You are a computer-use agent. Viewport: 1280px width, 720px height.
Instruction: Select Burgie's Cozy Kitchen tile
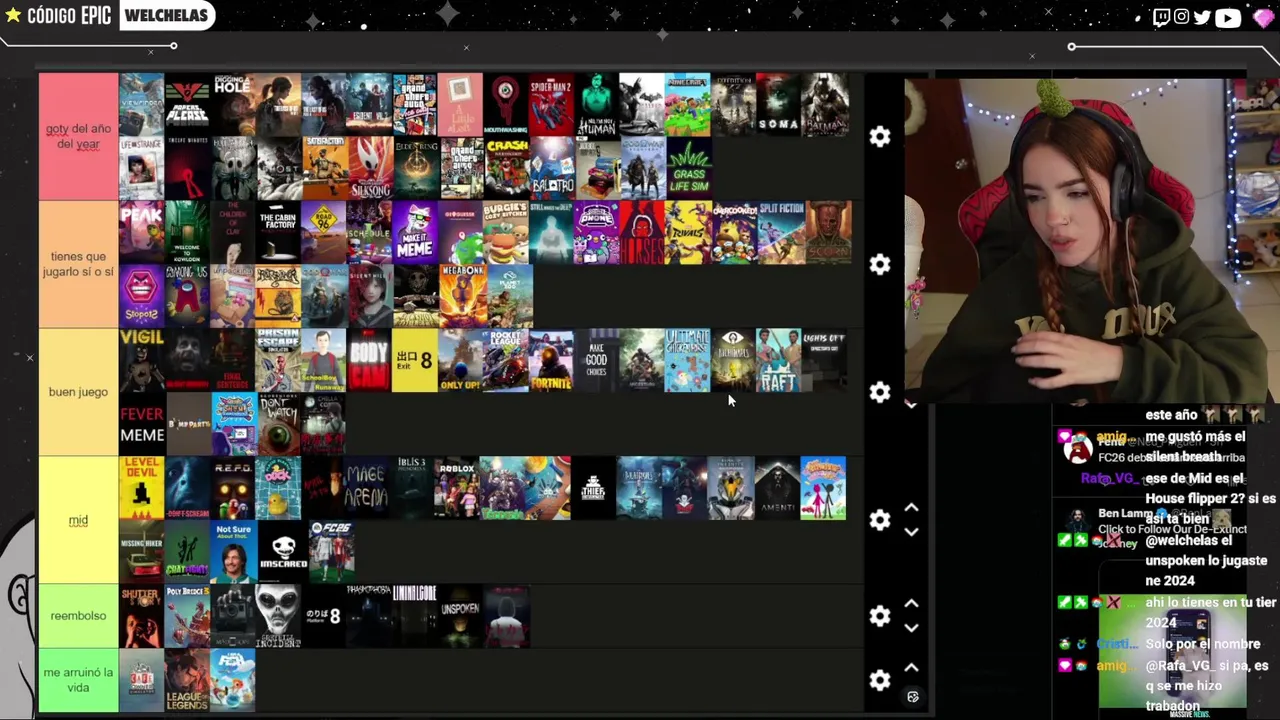[x=505, y=232]
